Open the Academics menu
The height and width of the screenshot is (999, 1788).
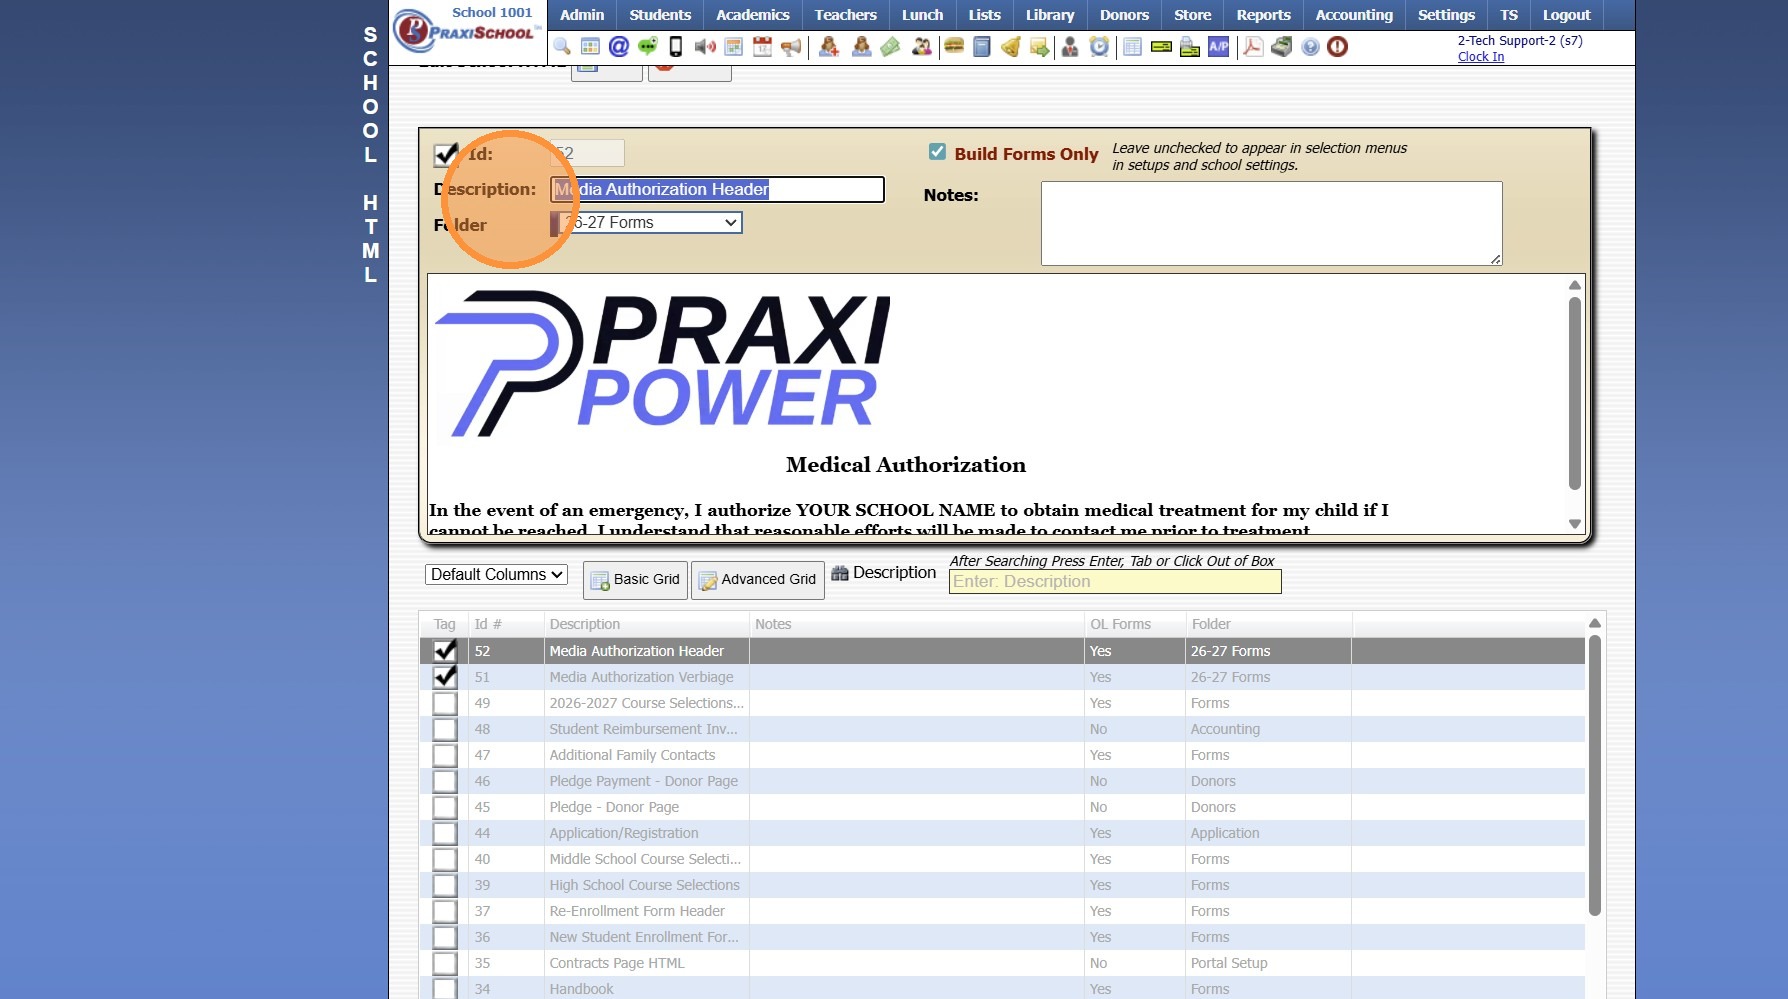[x=753, y=15]
